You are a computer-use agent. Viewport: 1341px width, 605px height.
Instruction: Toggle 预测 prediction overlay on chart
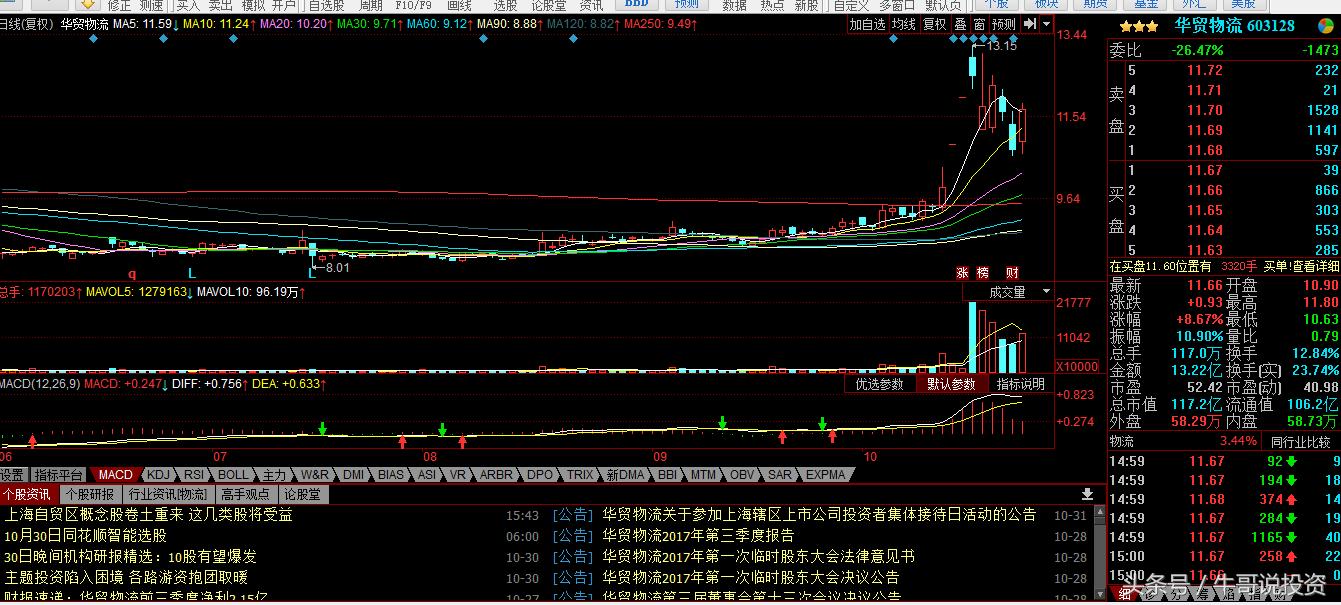pos(1004,23)
